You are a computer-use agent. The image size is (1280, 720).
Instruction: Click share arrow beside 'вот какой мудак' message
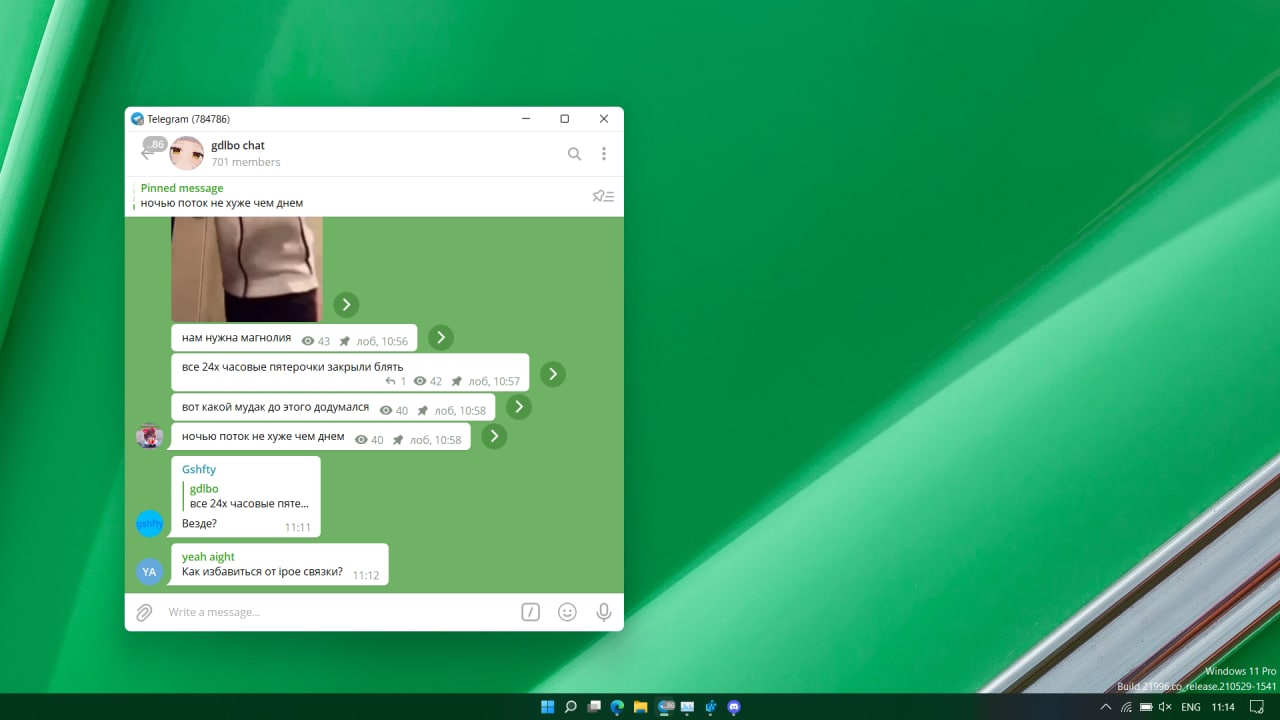tap(518, 407)
